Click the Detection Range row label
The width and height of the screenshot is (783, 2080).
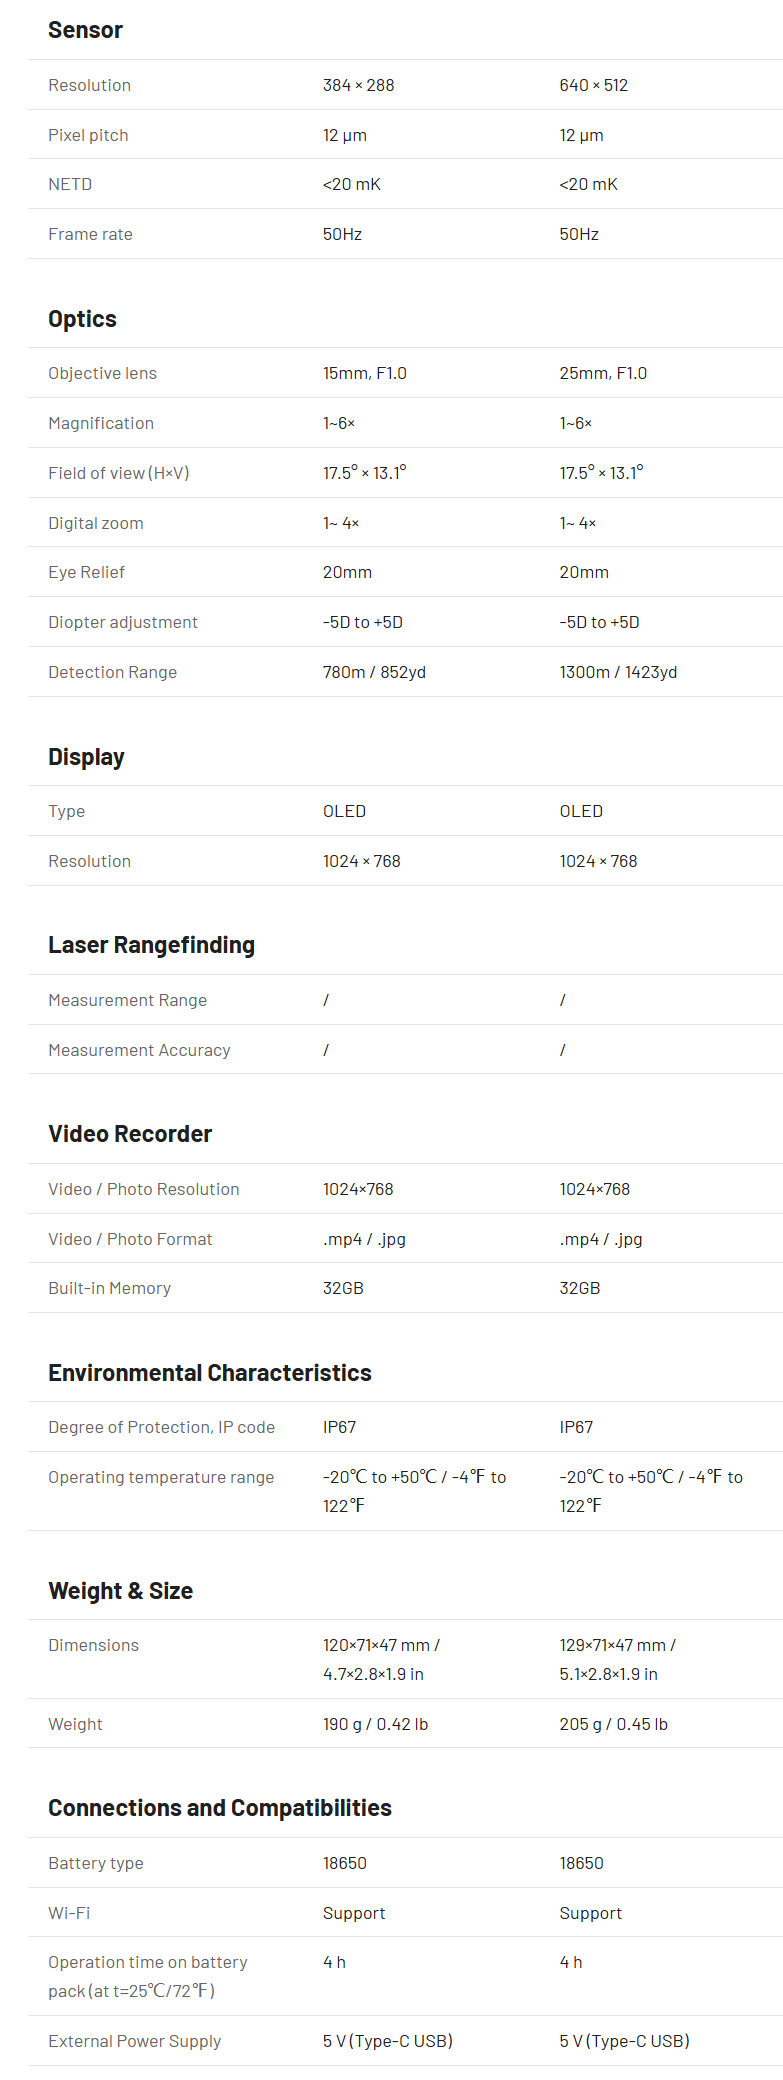pos(112,672)
